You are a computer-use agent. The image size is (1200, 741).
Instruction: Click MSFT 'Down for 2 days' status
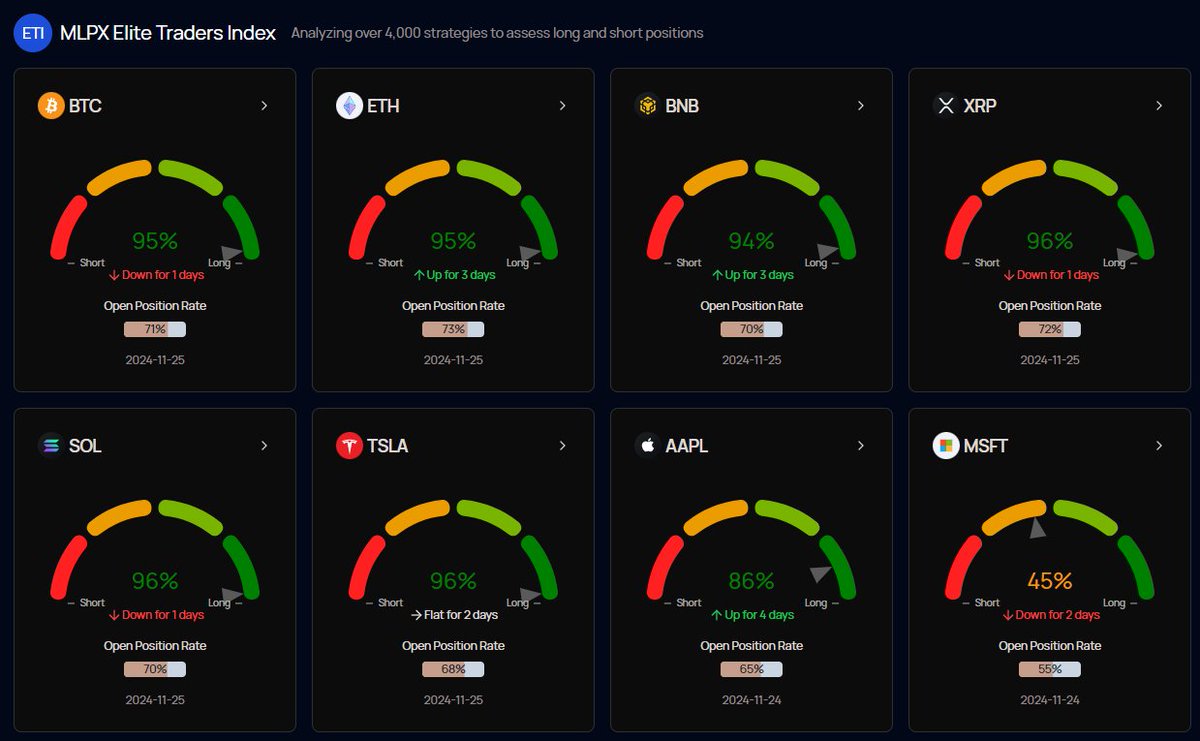(1049, 615)
